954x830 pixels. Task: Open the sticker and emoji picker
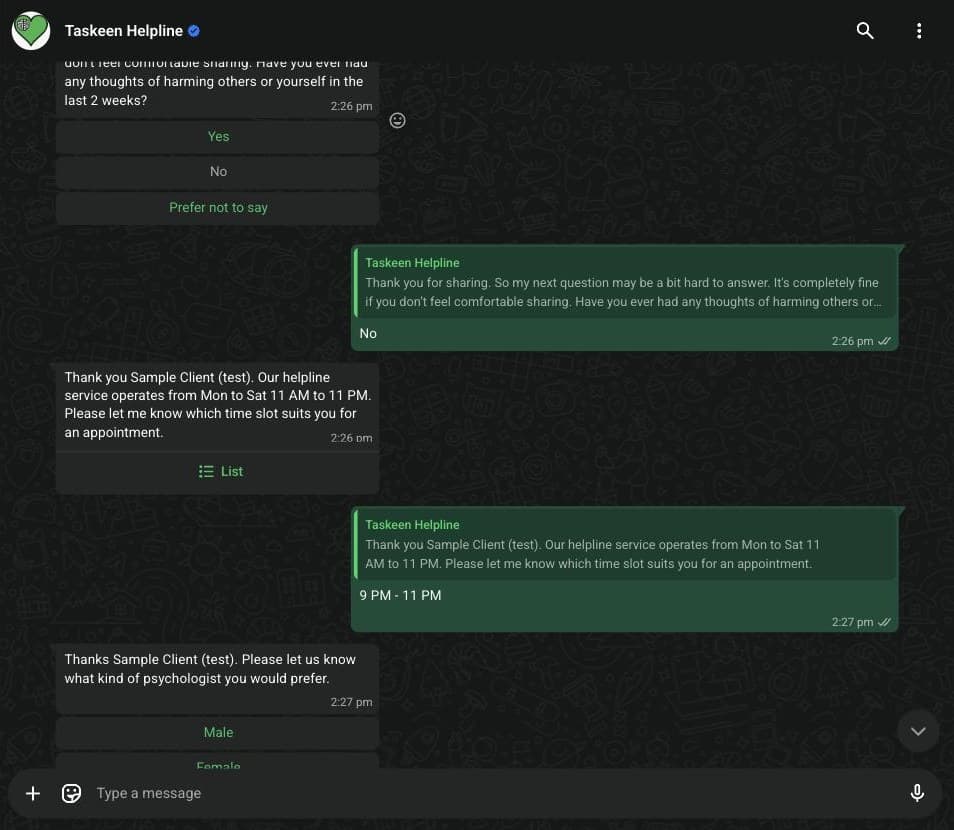tap(71, 793)
